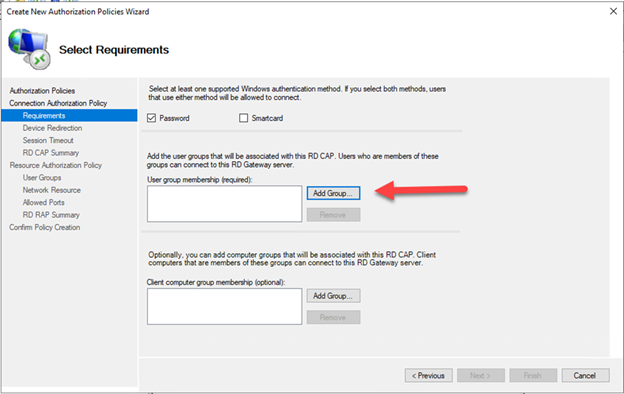Go to Connection Authorization Policy step
Screen dimensions: 624x394
[58, 103]
